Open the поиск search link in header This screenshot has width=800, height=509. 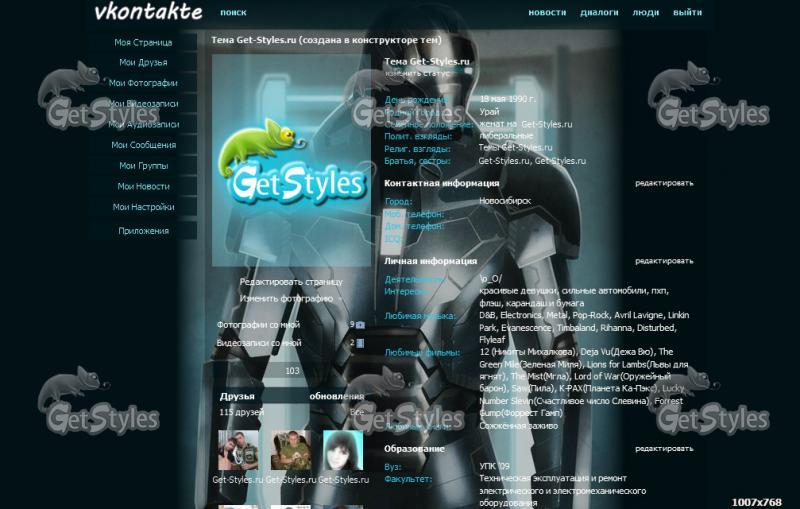[233, 12]
